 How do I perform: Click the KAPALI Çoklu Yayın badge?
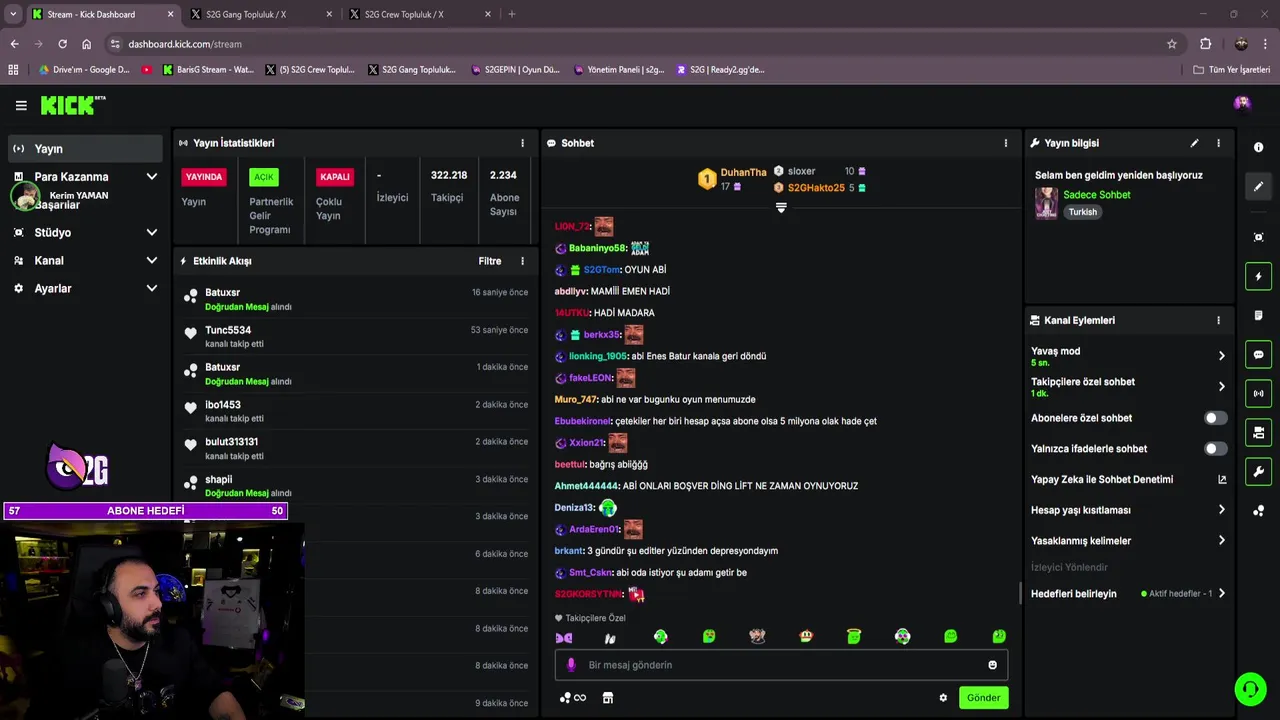tap(334, 177)
